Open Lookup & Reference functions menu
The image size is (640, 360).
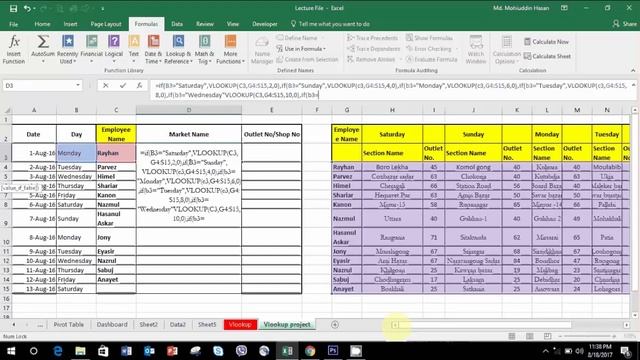(178, 49)
